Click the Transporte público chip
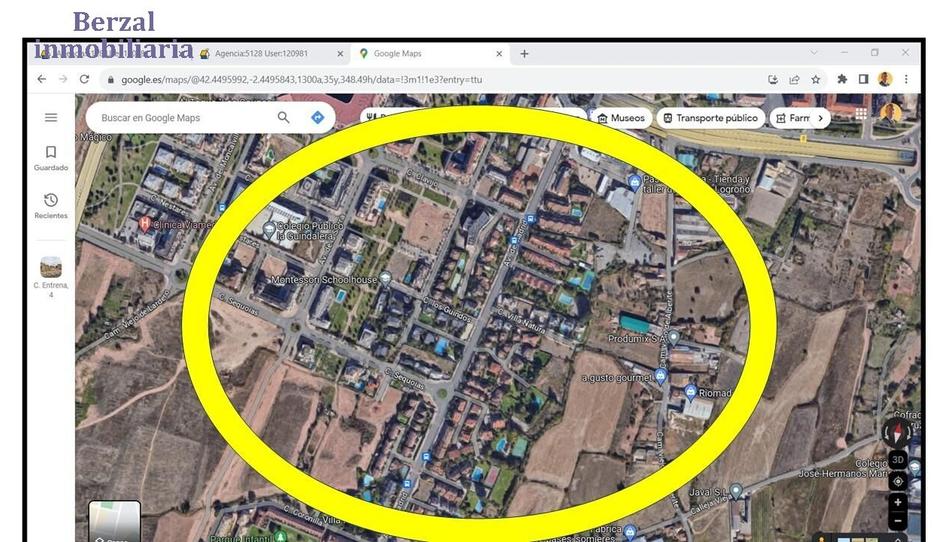 [710, 118]
